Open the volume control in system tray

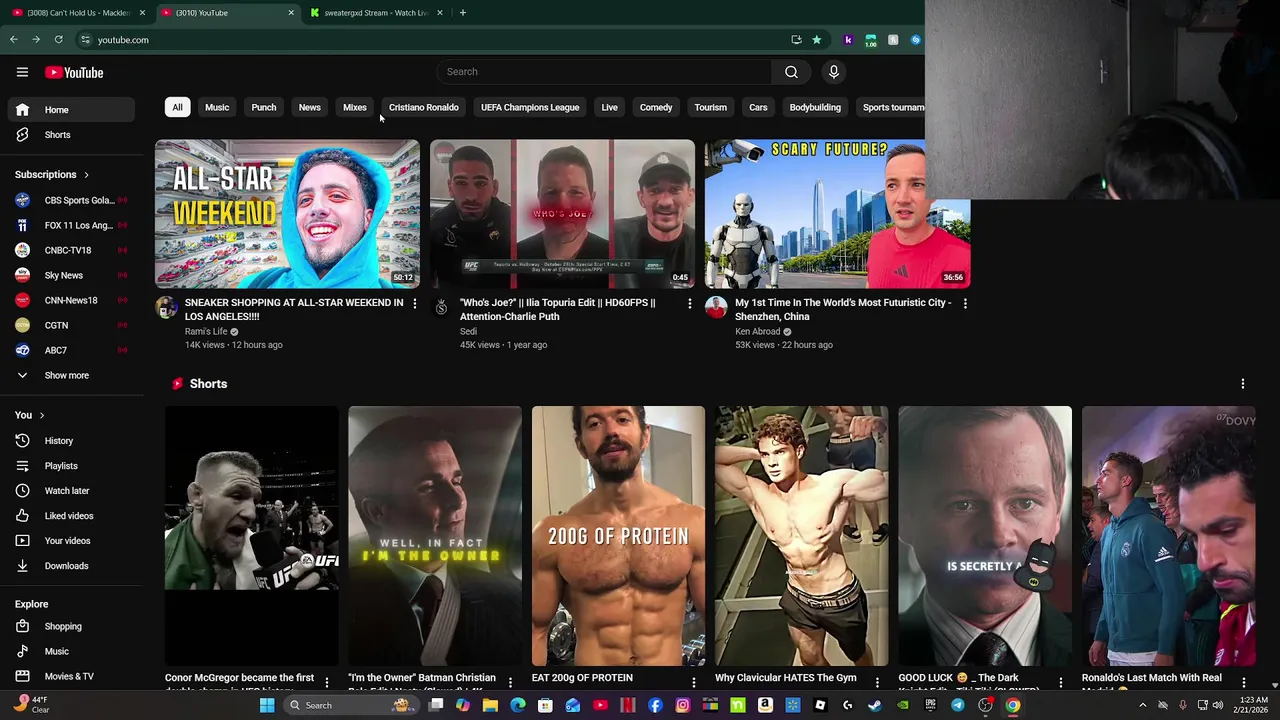[x=1217, y=705]
